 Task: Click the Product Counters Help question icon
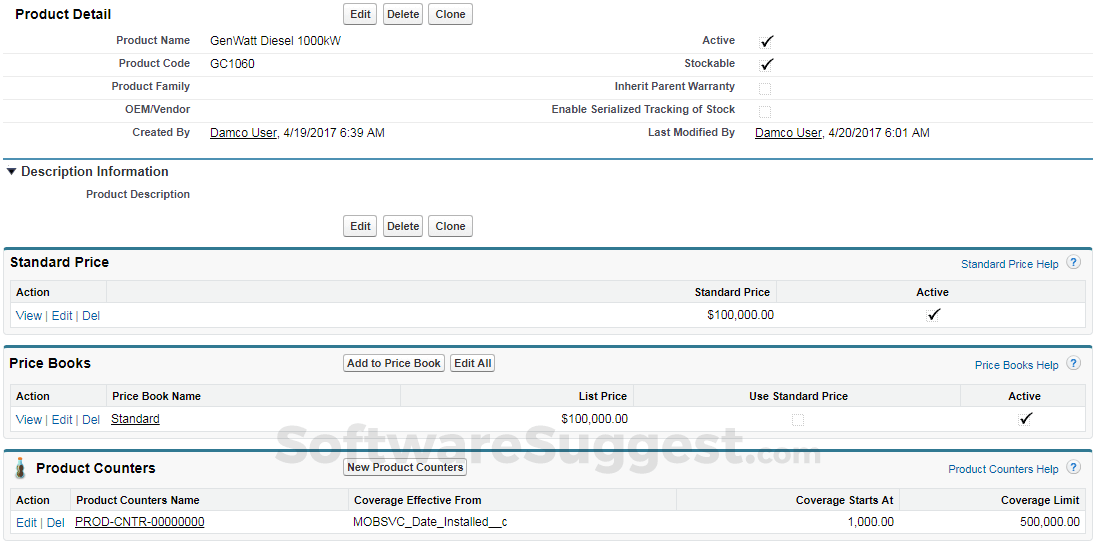coord(1073,468)
